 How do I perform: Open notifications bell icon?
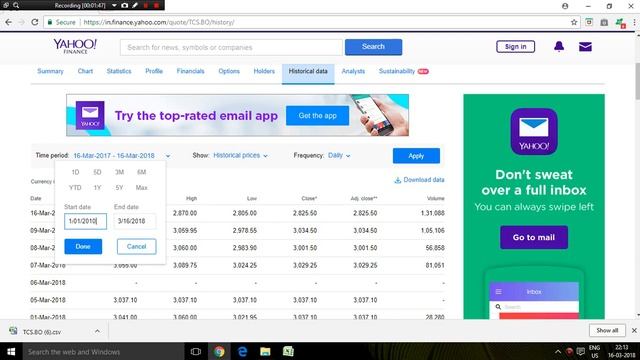pyautogui.click(x=559, y=47)
